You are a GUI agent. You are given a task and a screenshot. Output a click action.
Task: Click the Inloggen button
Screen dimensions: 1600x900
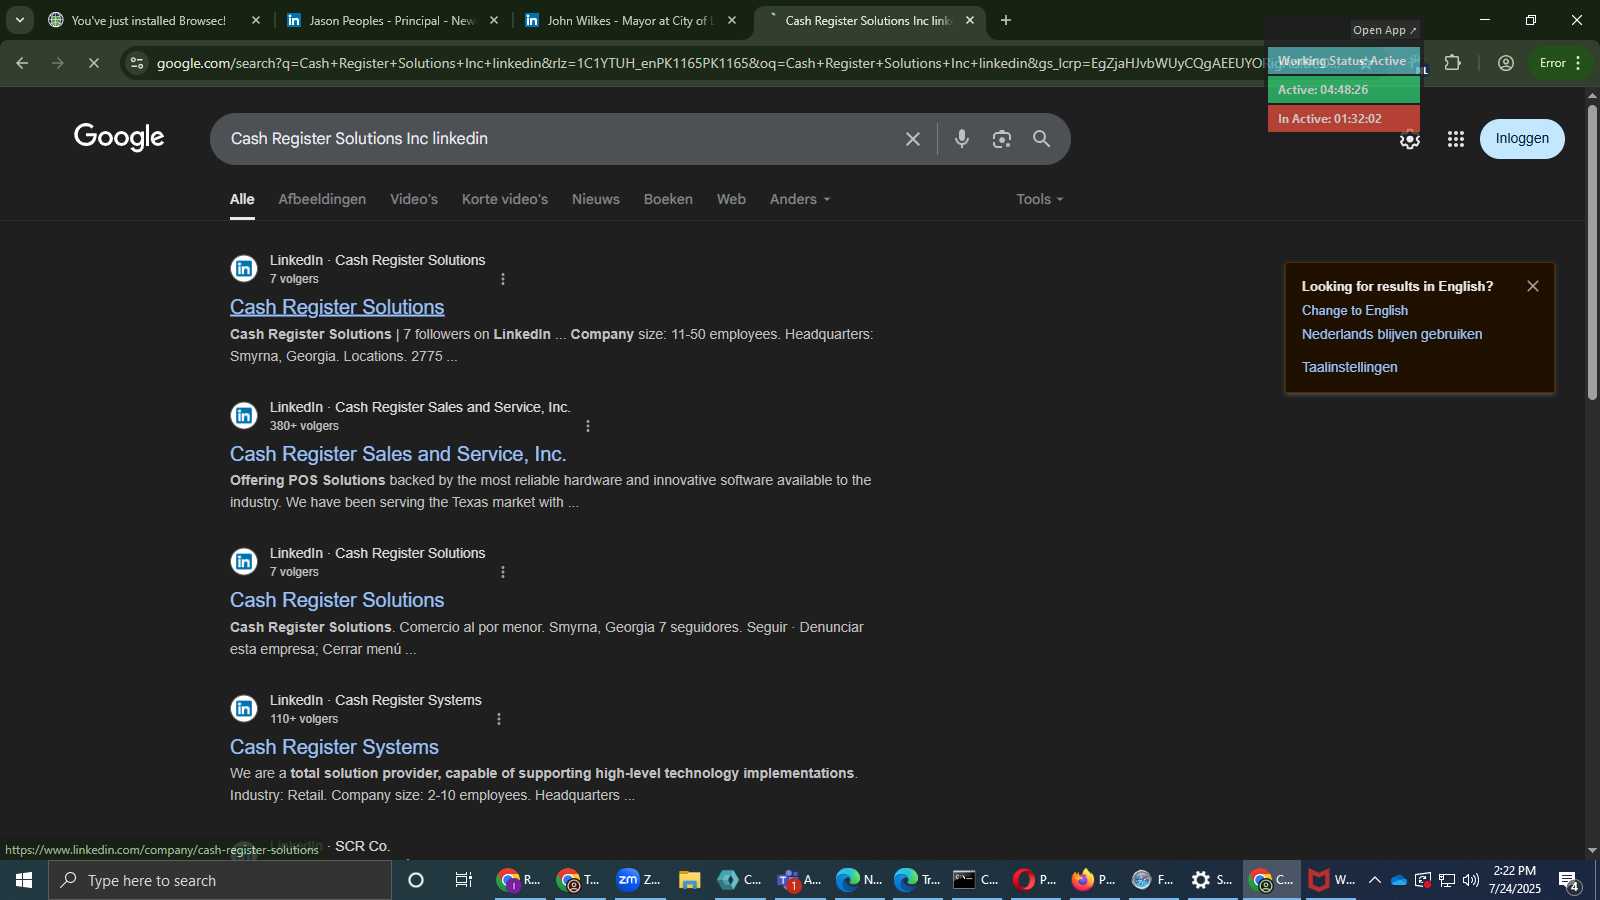click(x=1522, y=139)
